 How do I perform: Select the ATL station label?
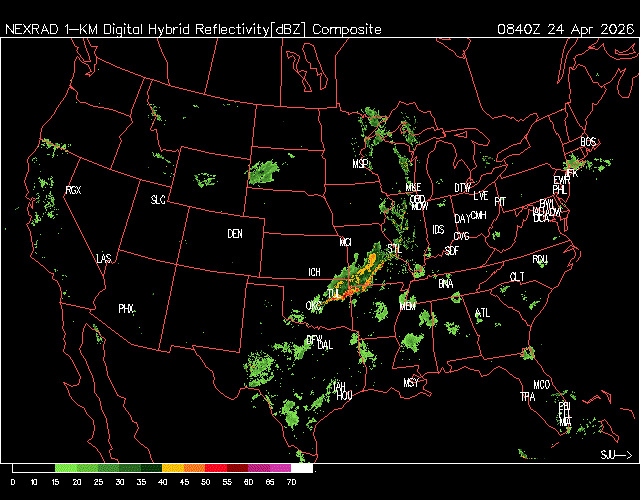pyautogui.click(x=484, y=313)
